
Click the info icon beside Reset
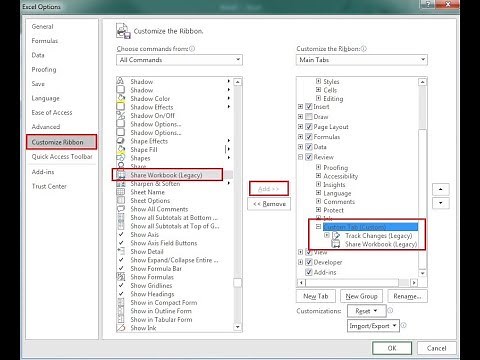(390, 310)
